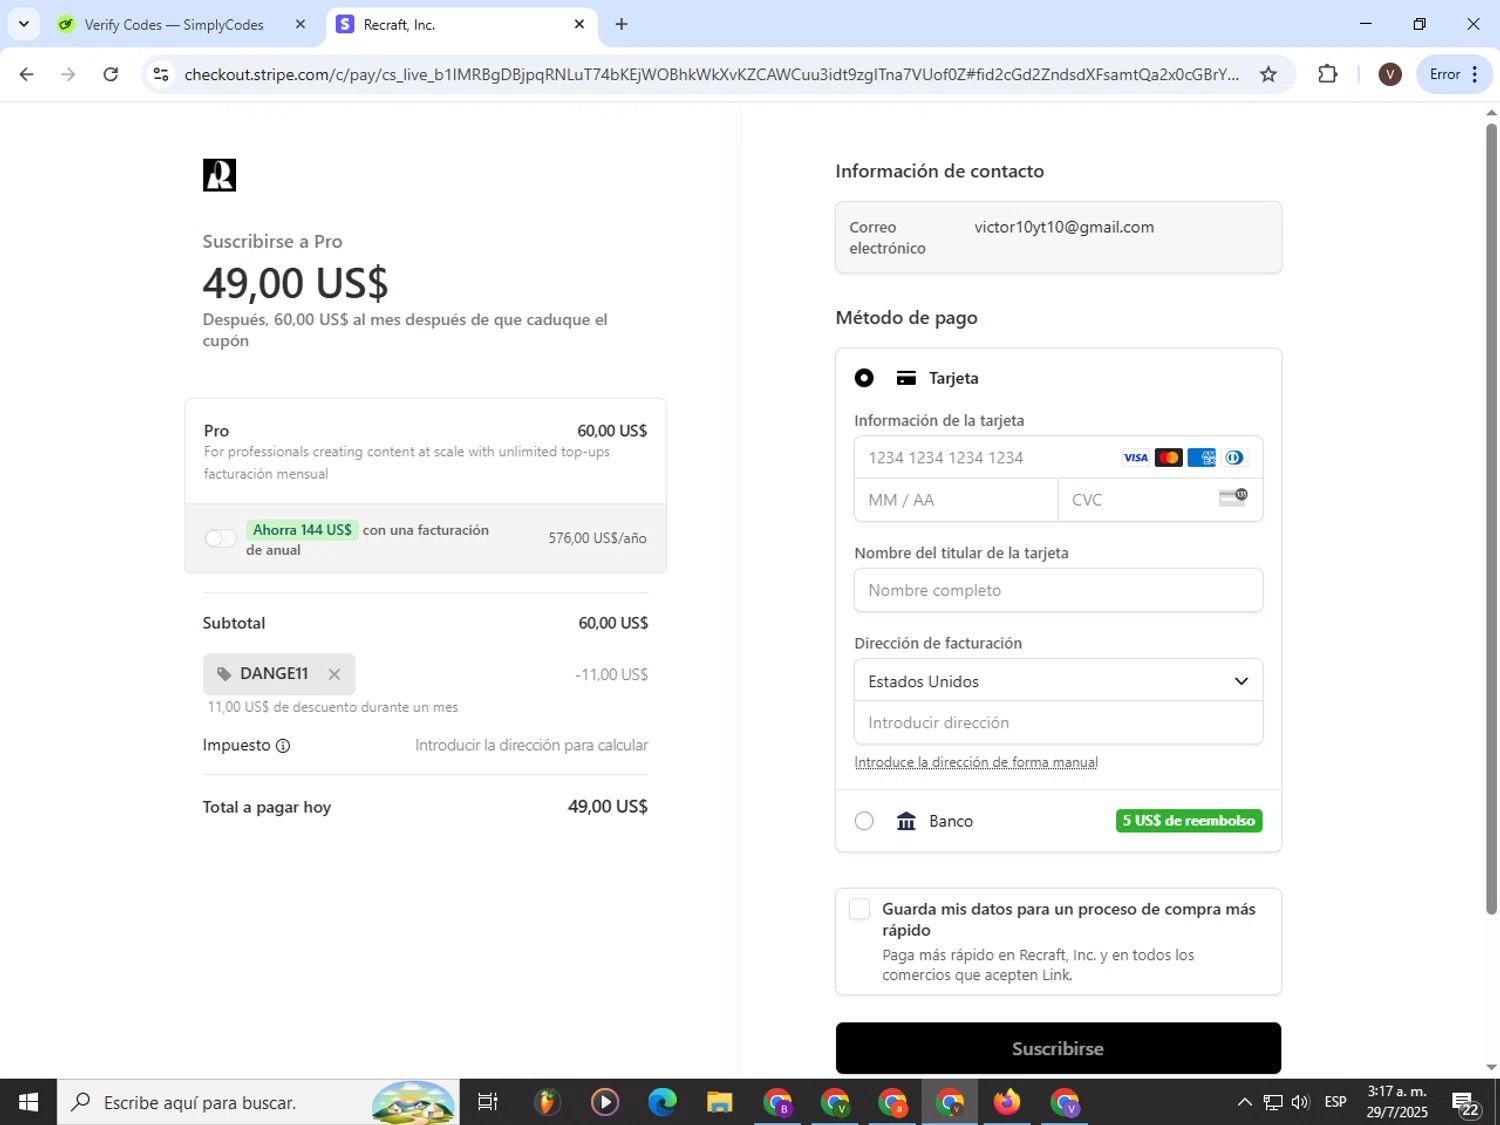Click Introduce la dirección de forma manual link

coord(976,762)
